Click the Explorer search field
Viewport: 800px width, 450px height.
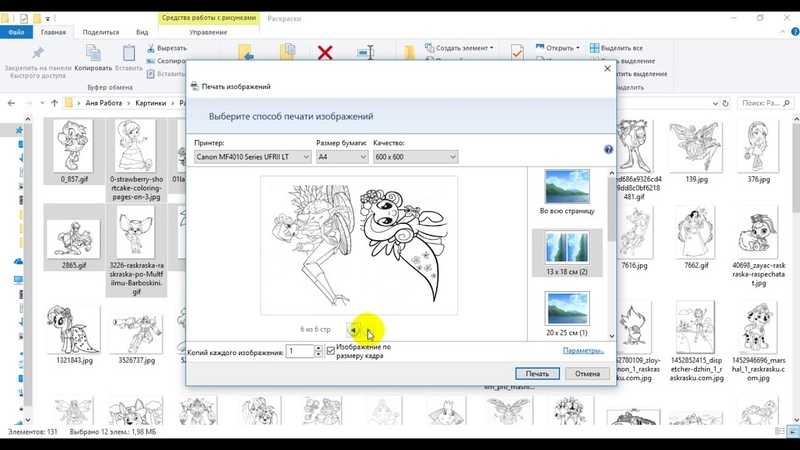click(x=766, y=103)
